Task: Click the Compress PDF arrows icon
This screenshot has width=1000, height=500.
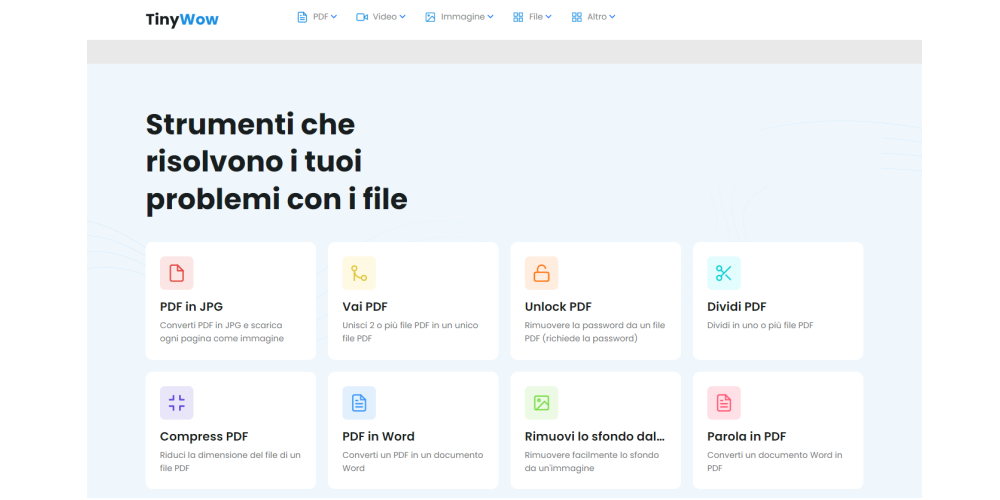Action: pos(176,403)
